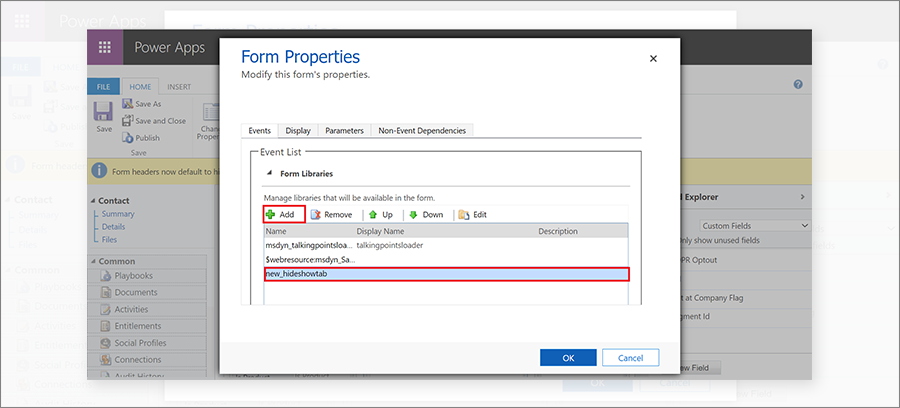Image resolution: width=900 pixels, height=408 pixels.
Task: Move the library Up
Action: coord(381,215)
